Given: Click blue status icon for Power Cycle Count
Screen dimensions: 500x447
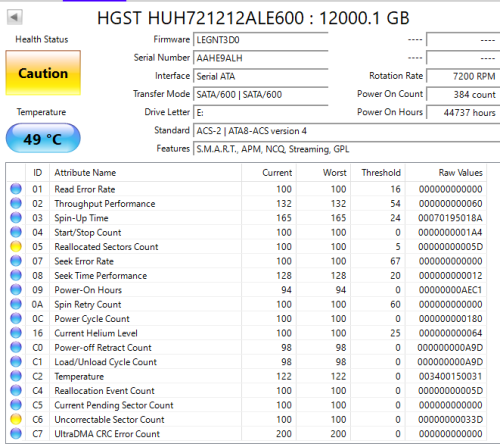Looking at the screenshot, I should (x=16, y=319).
